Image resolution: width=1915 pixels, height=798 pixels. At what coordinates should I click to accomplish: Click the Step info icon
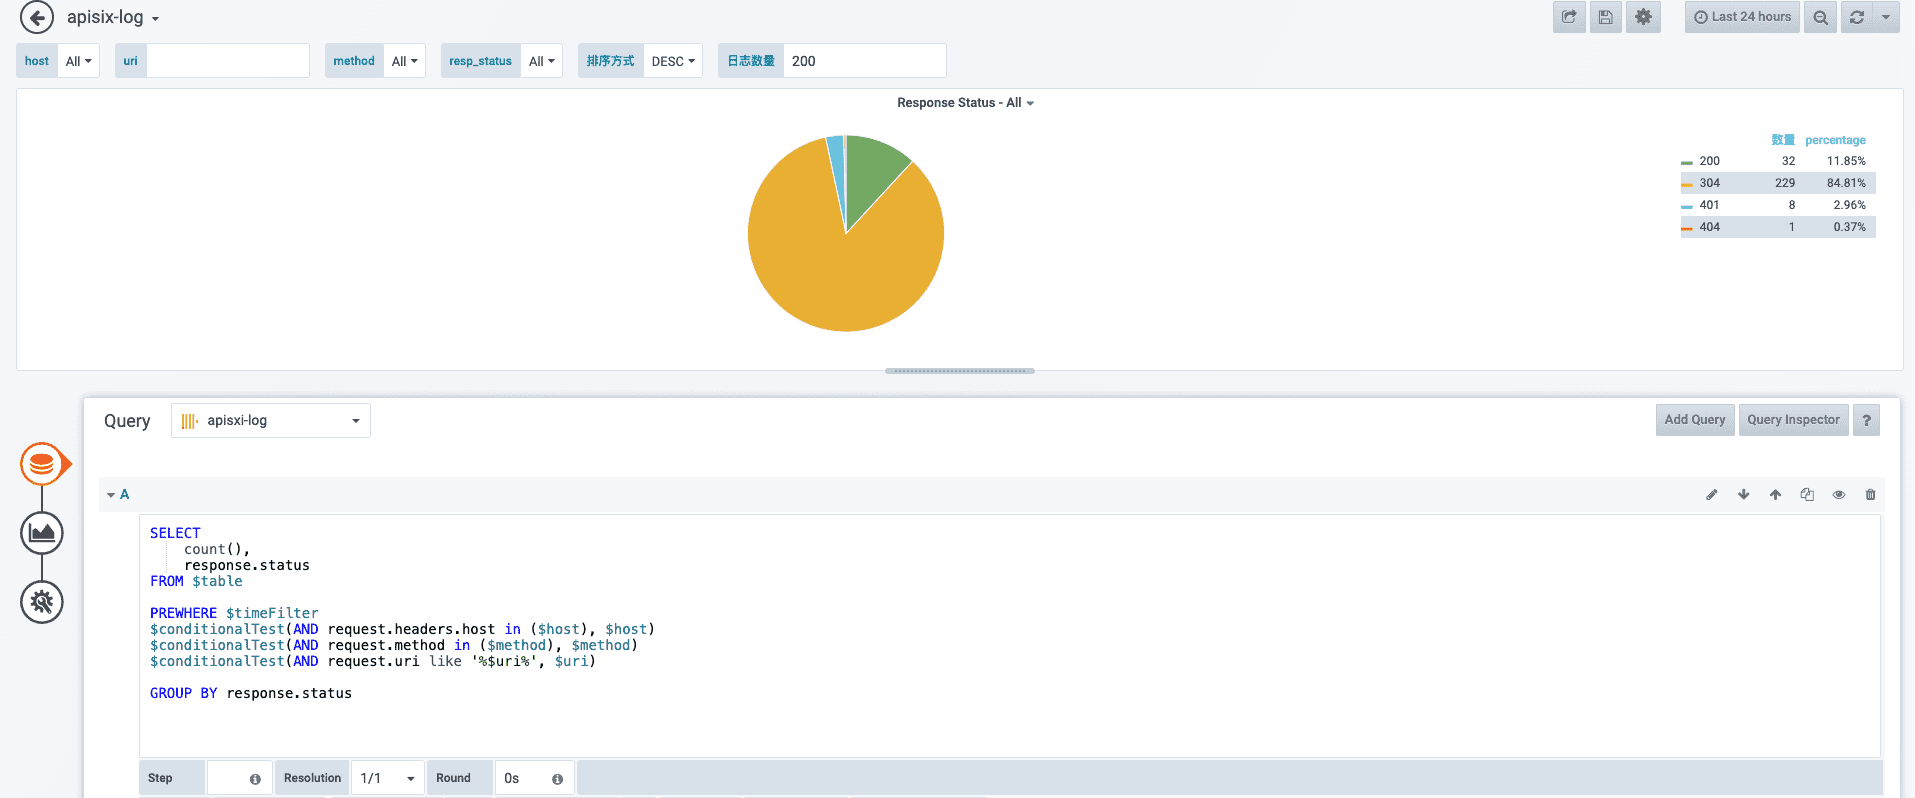(x=255, y=779)
